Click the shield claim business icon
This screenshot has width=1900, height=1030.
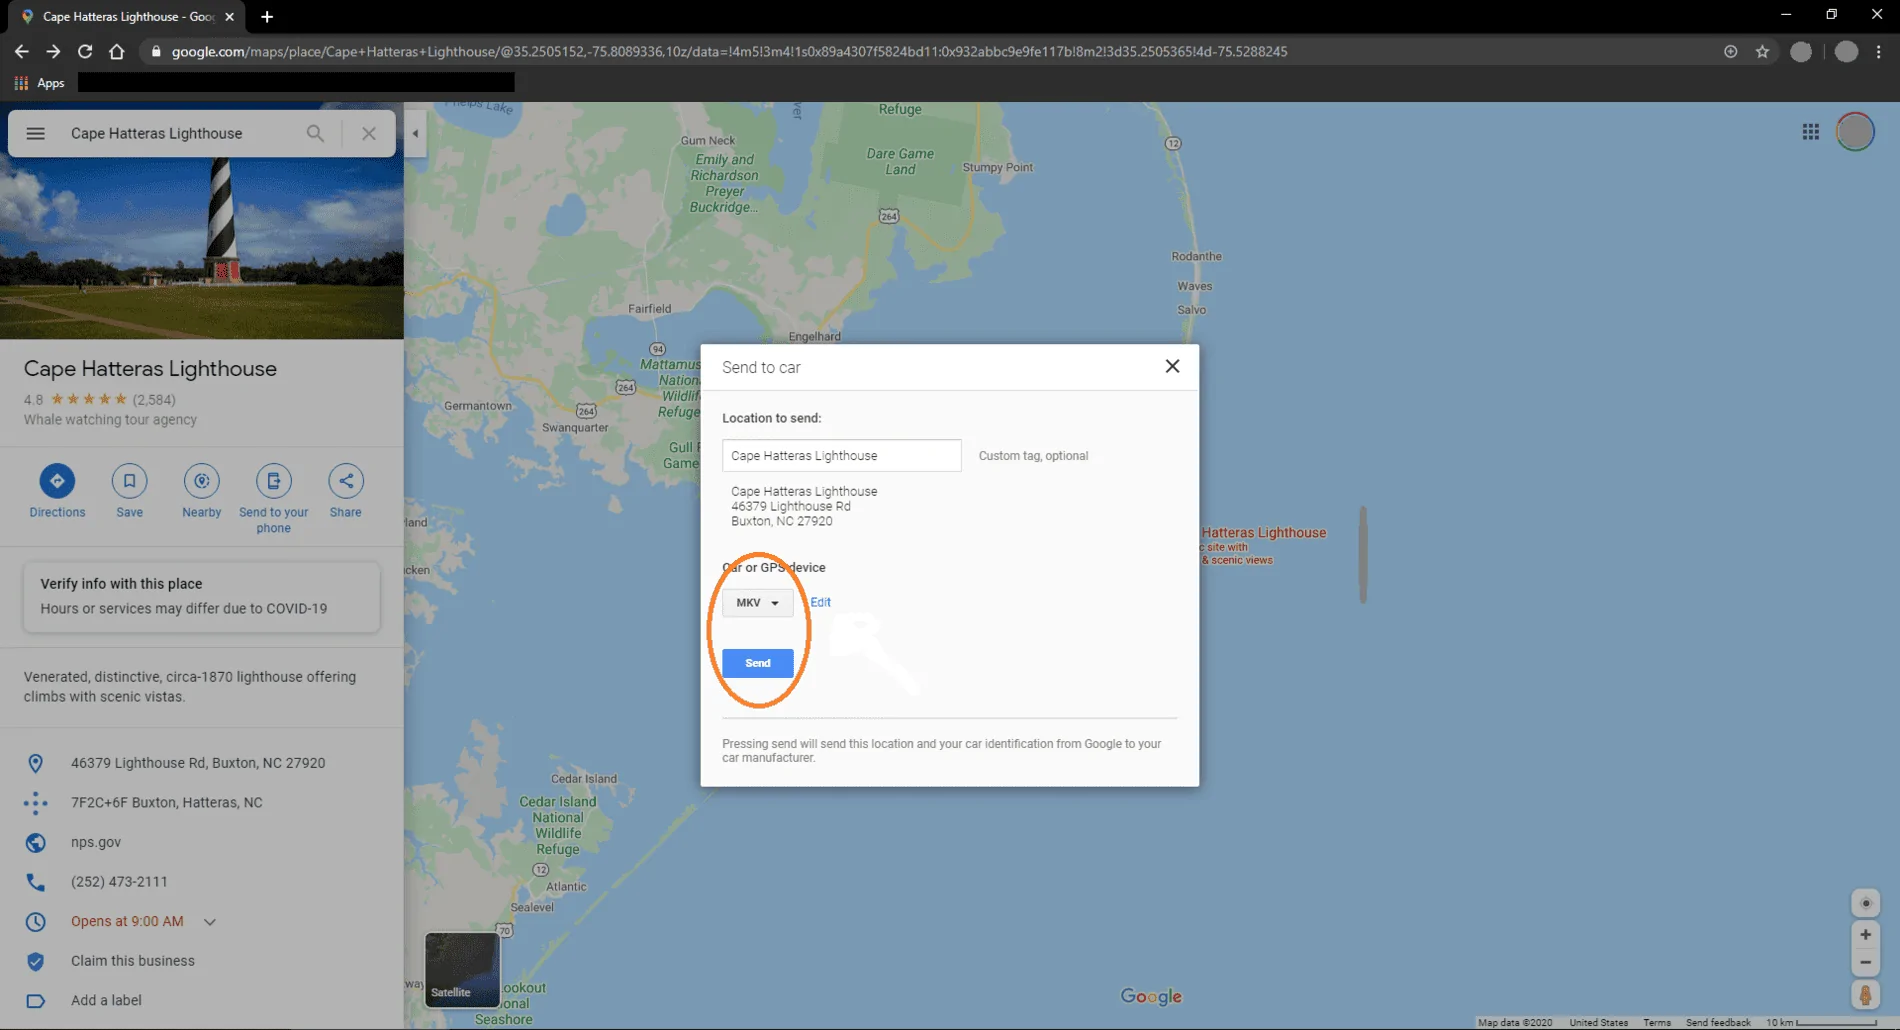tap(35, 961)
